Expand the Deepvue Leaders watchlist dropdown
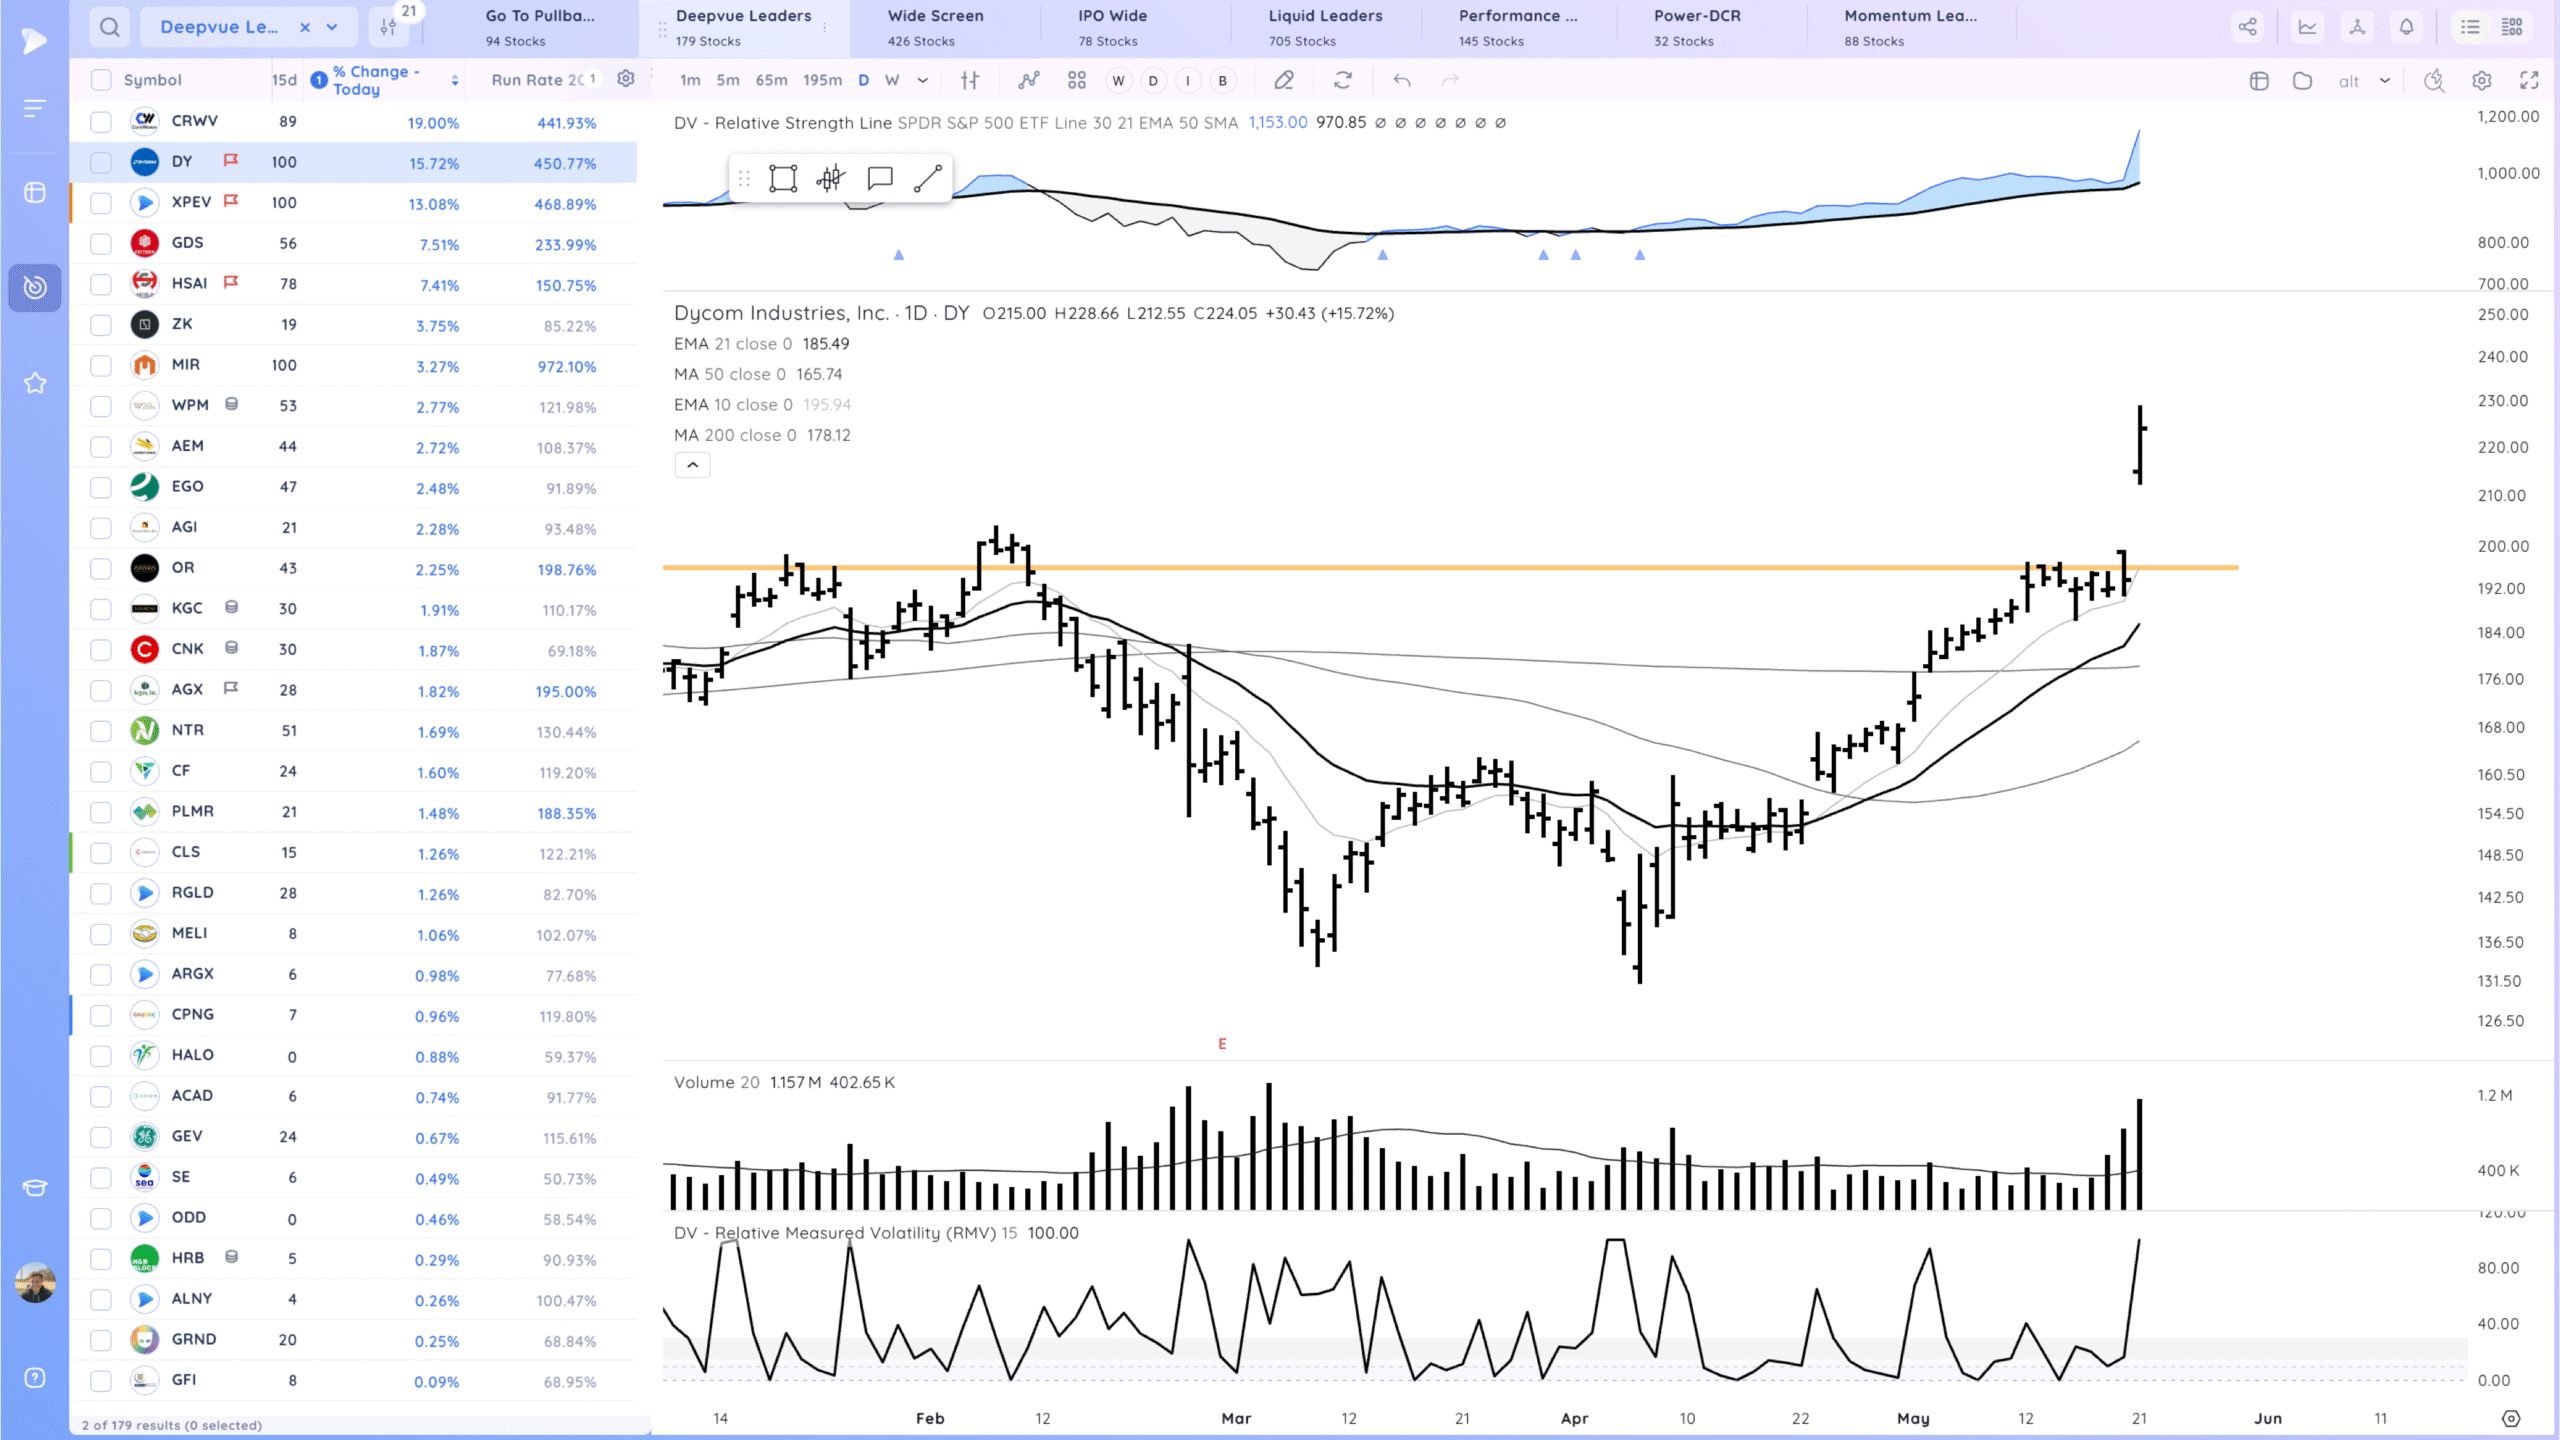The height and width of the screenshot is (1440, 2560). [332, 27]
